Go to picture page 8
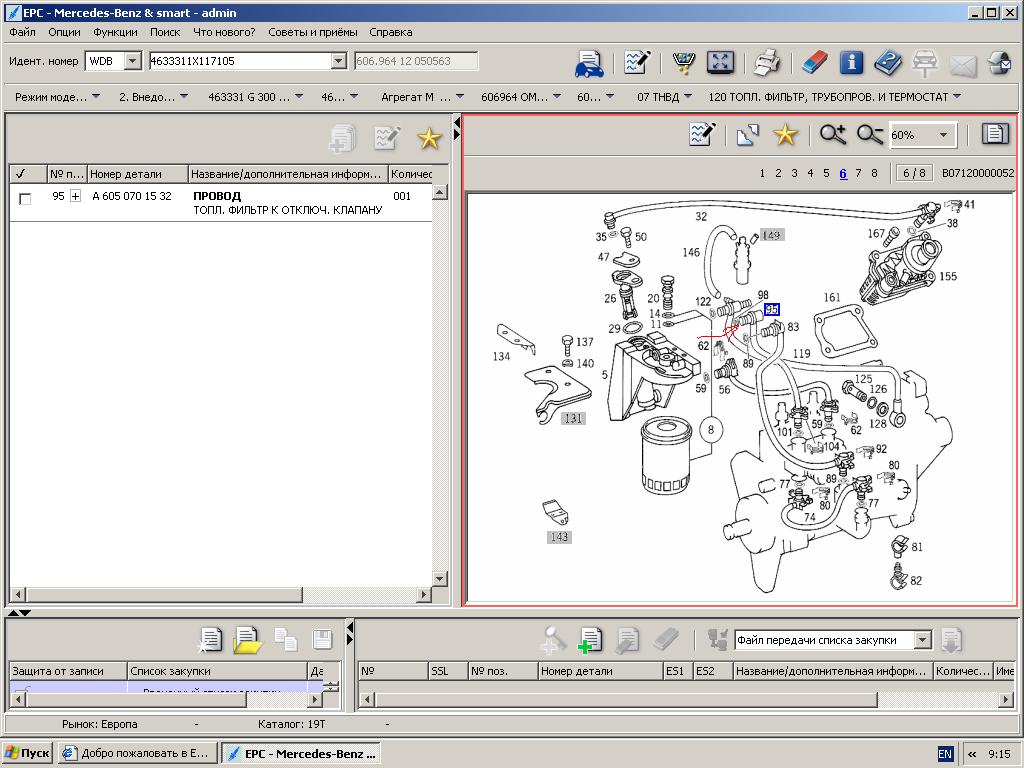This screenshot has height=768, width=1024. tap(874, 173)
